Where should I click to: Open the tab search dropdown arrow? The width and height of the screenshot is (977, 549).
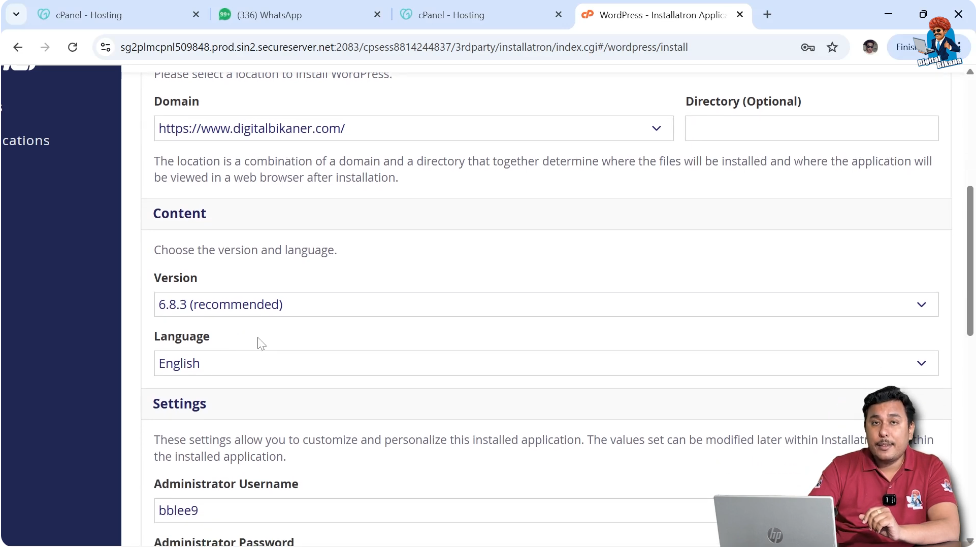click(16, 14)
